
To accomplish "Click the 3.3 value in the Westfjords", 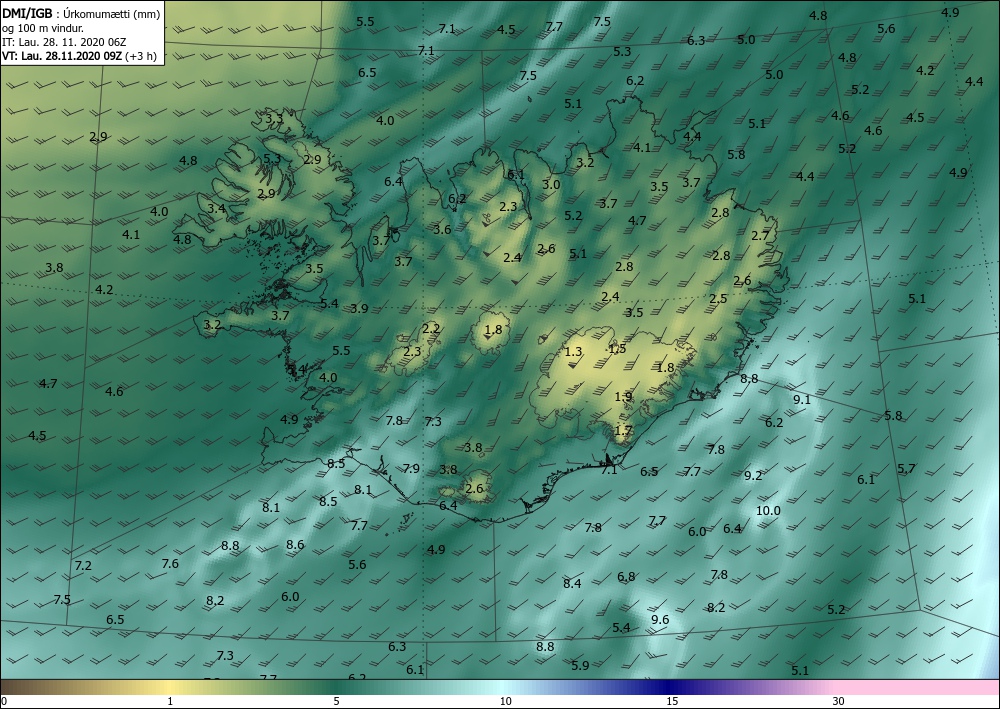I will (274, 119).
